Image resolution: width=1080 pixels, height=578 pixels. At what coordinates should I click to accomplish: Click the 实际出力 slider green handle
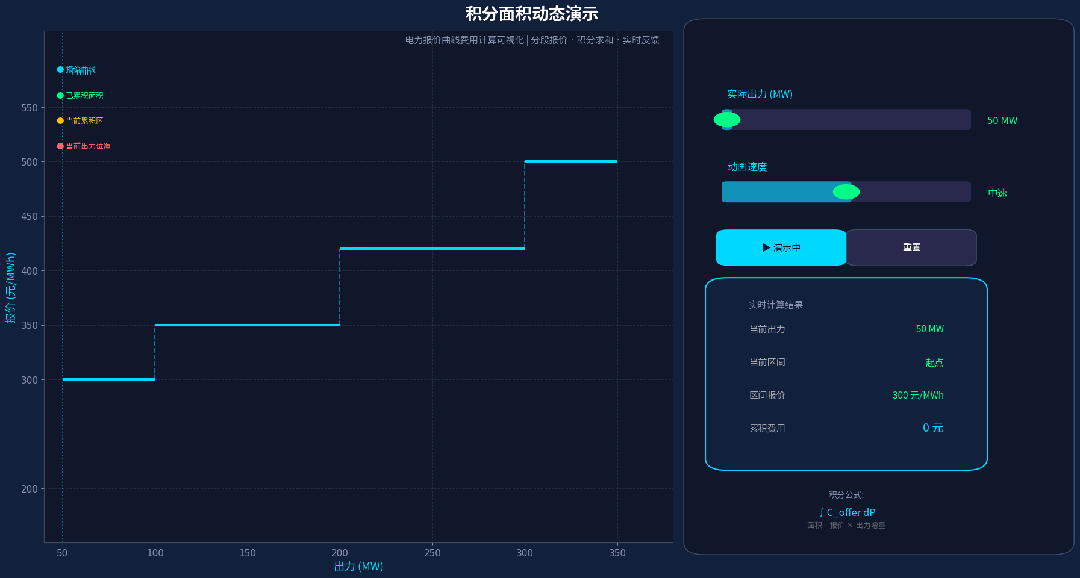(727, 120)
